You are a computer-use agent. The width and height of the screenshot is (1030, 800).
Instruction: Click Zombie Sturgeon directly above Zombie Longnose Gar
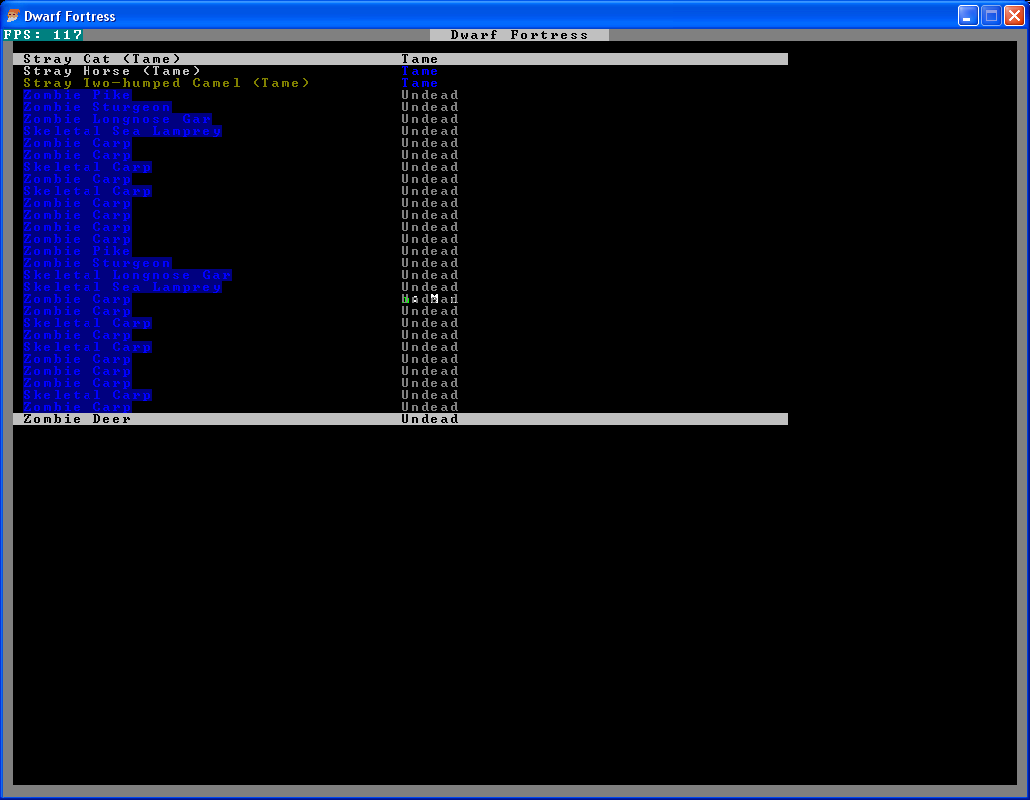(97, 107)
